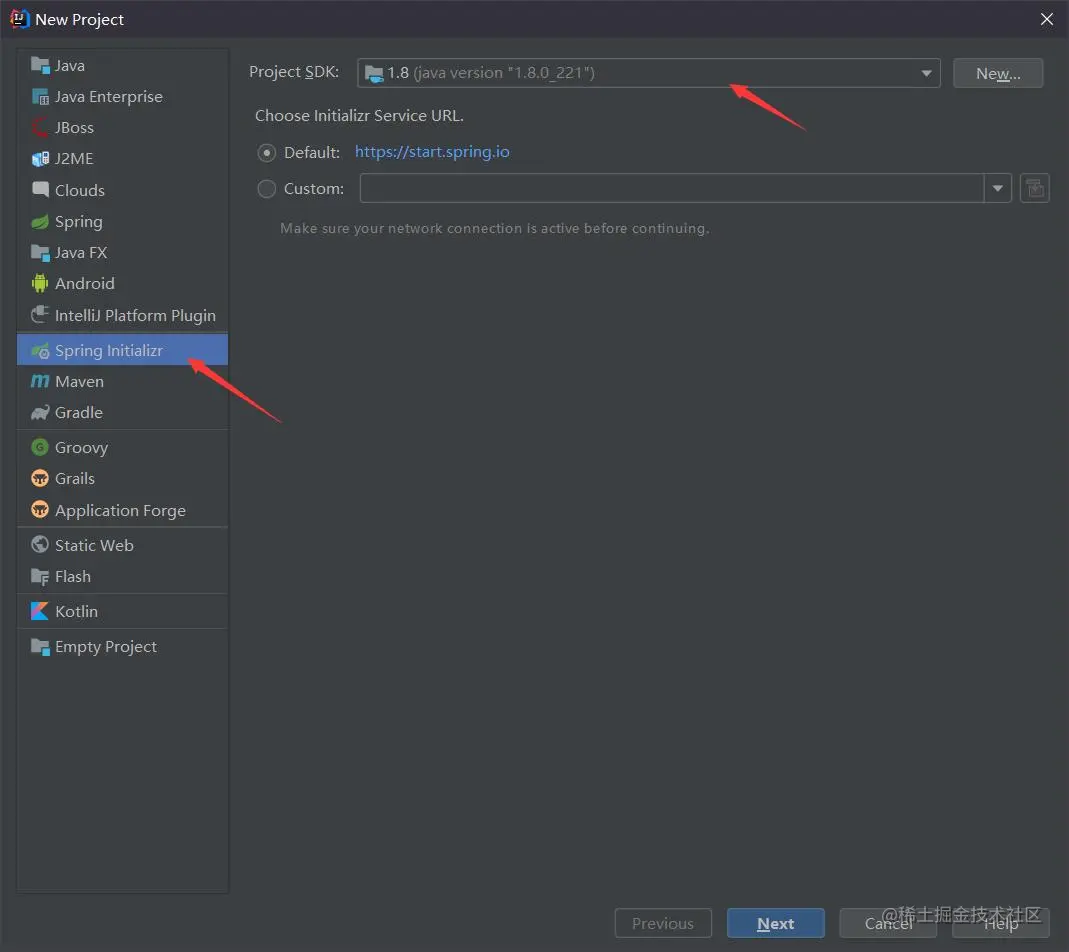Click the J2ME icon
The image size is (1069, 952).
point(40,158)
